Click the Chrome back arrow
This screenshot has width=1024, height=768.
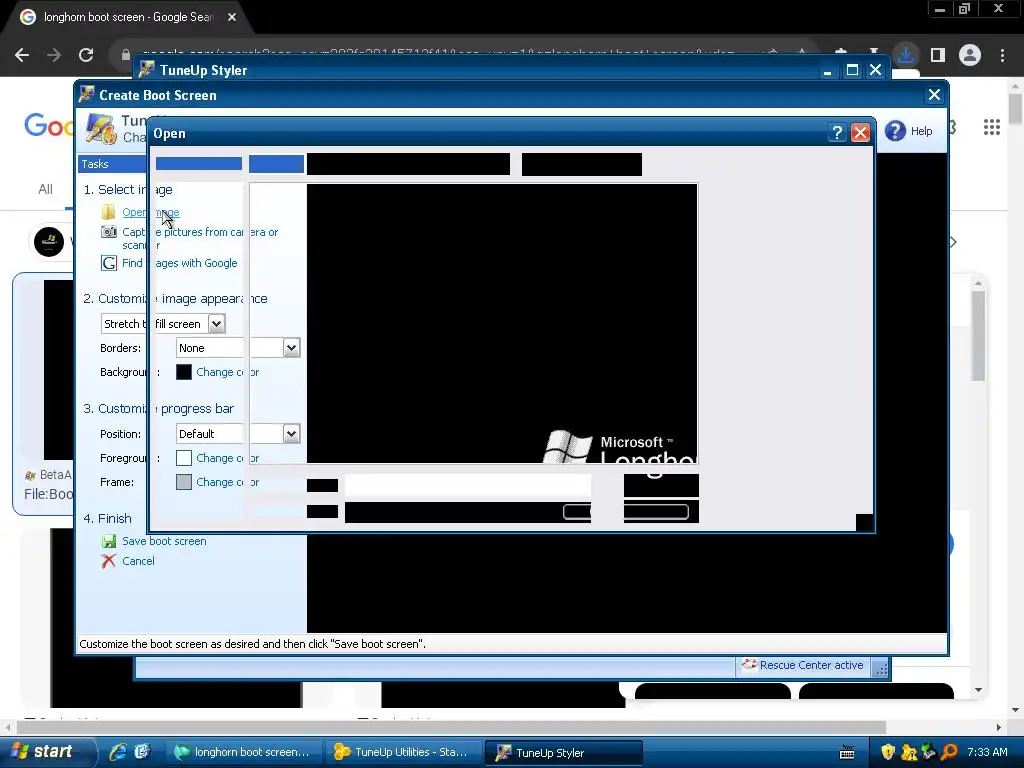(x=22, y=55)
